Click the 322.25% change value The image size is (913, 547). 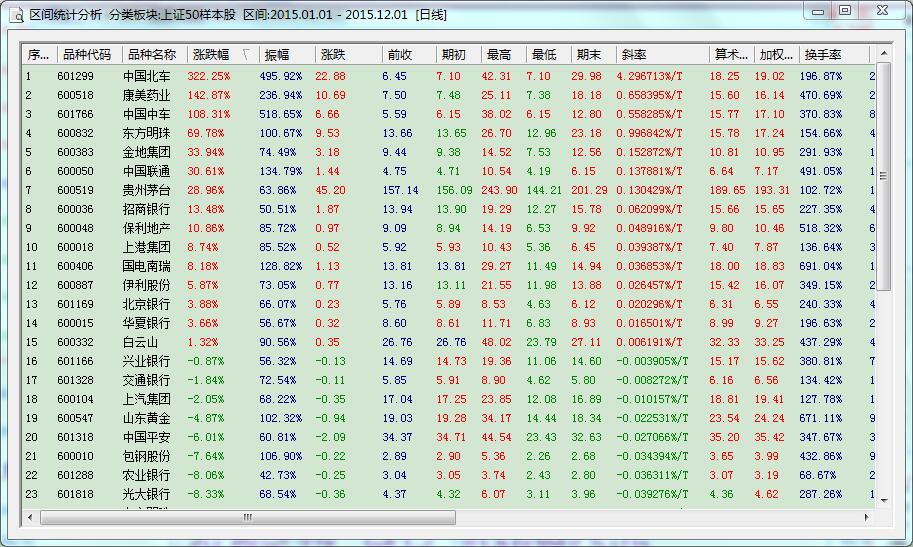tap(208, 76)
